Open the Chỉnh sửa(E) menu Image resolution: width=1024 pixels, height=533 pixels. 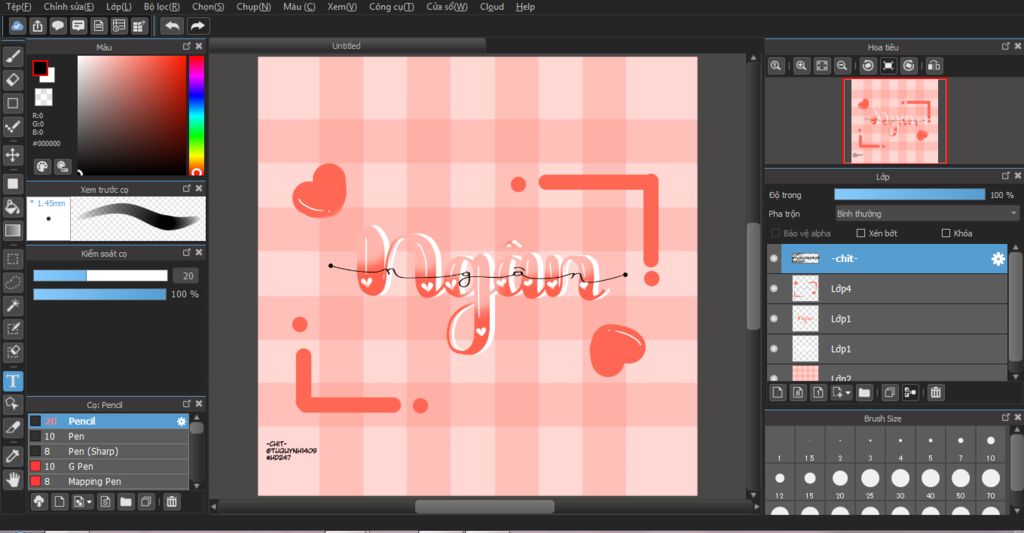(x=69, y=7)
